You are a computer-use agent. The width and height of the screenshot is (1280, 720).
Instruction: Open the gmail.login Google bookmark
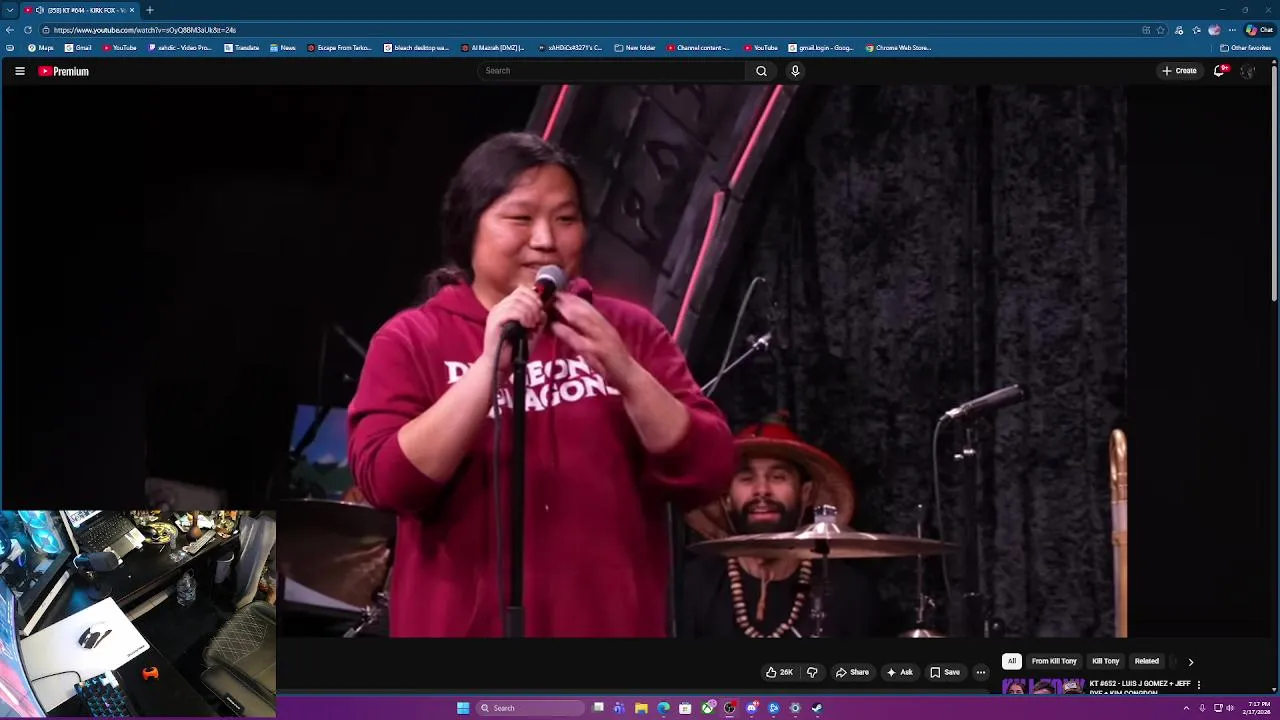pos(821,48)
